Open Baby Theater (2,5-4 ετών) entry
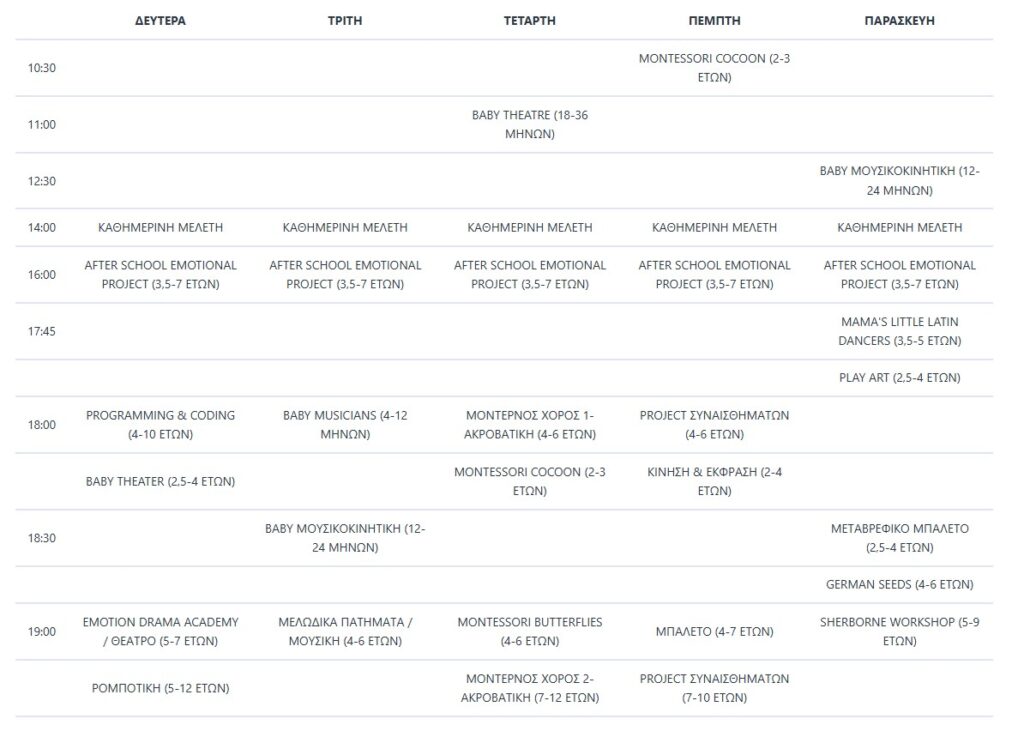Viewport: 1024px width, 731px height. (x=160, y=482)
